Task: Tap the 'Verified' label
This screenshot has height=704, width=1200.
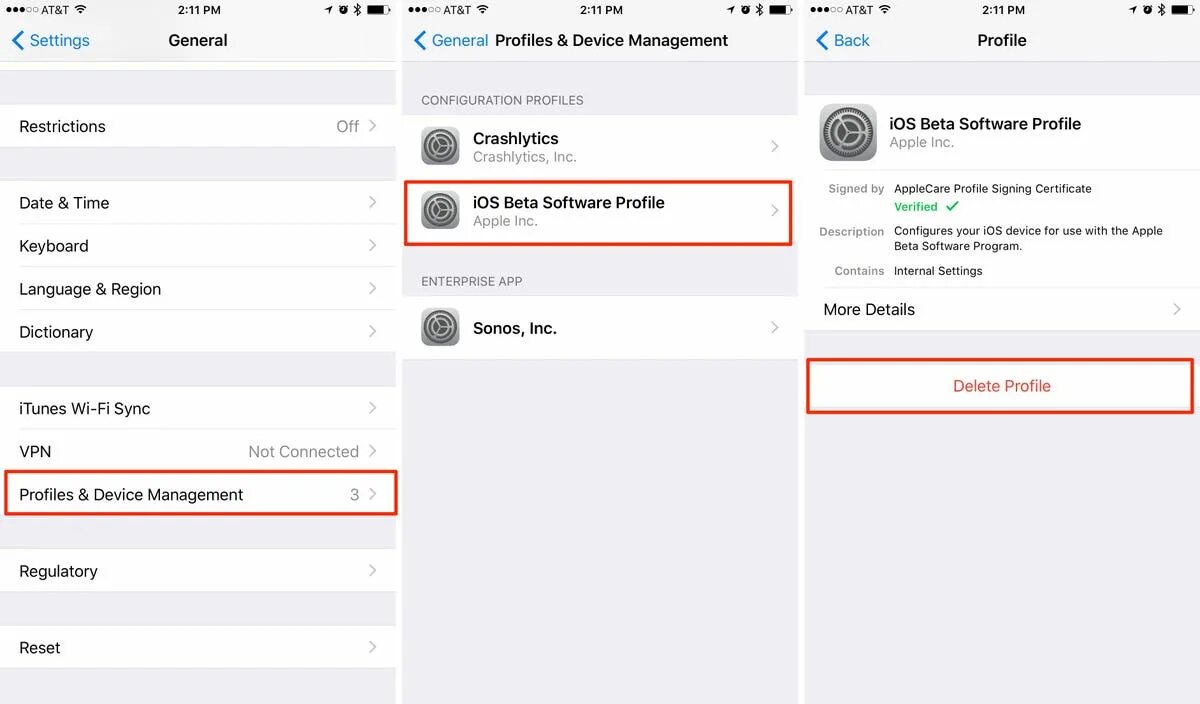Action: (916, 206)
